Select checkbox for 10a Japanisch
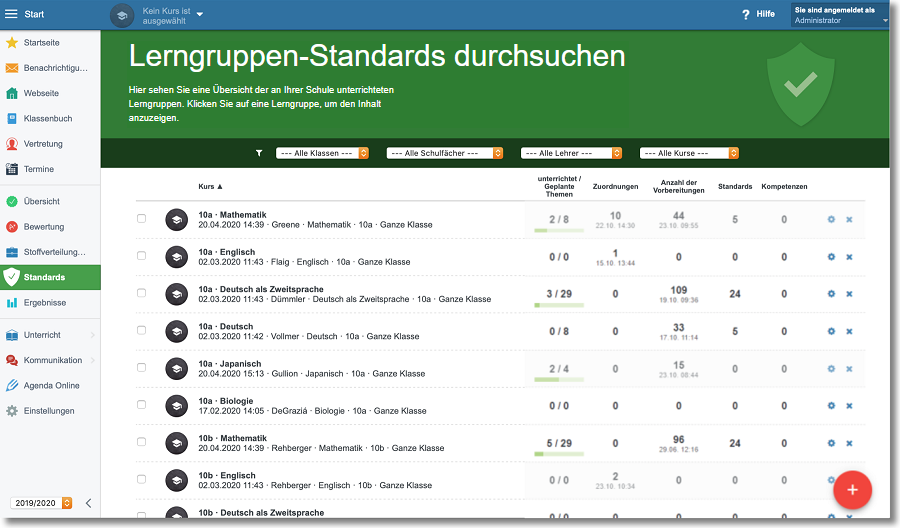900x528 pixels. point(141,368)
